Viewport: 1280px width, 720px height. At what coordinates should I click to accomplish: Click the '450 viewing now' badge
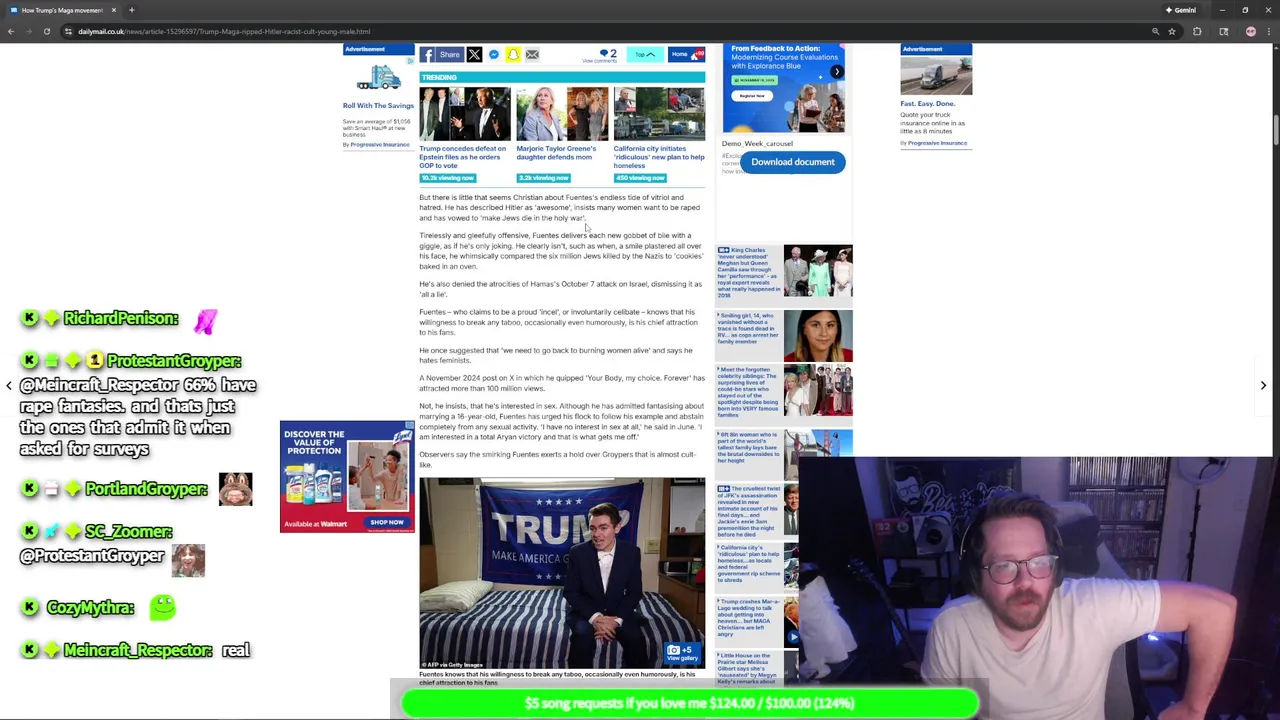click(640, 178)
